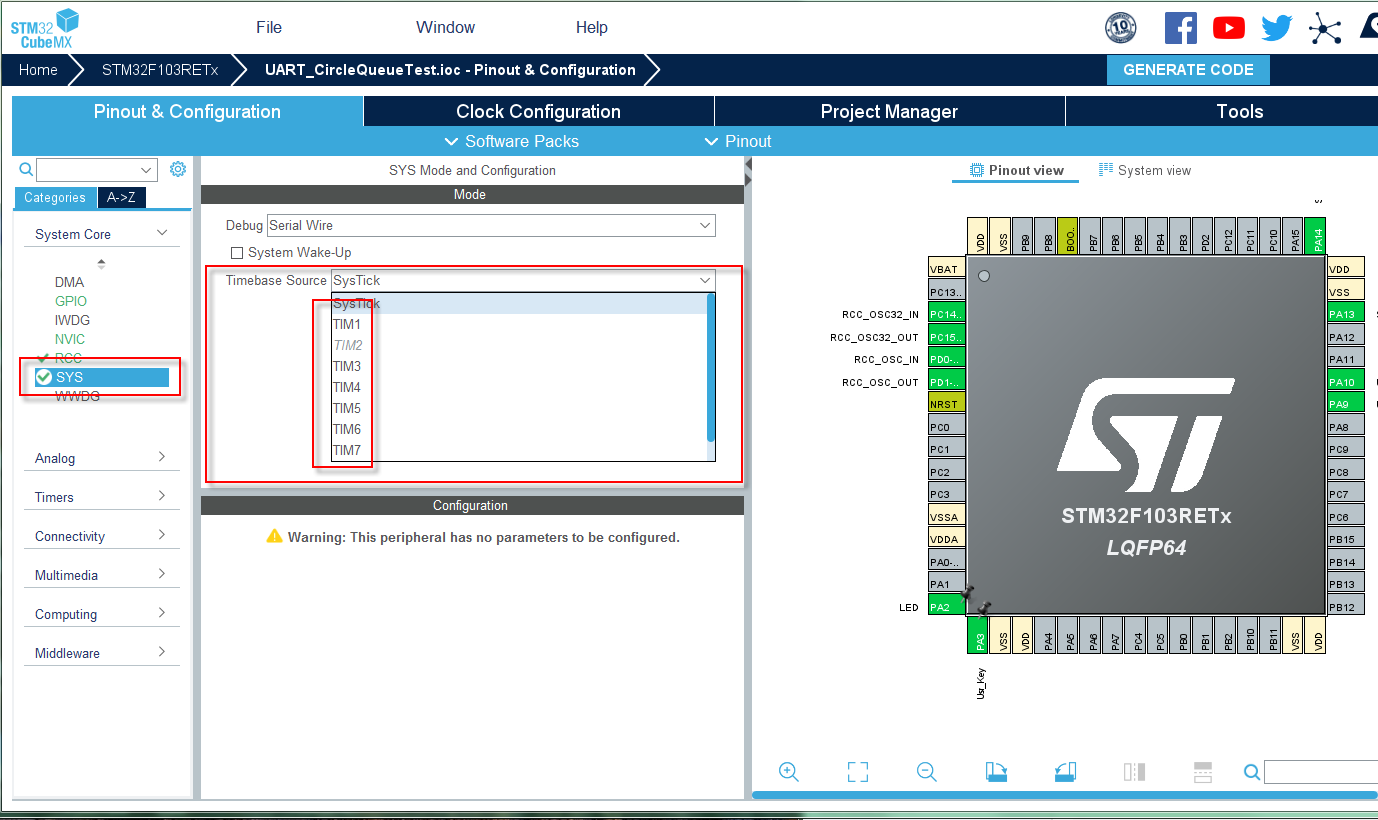Choose SysTick in the open list
1378x820 pixels.
519,303
